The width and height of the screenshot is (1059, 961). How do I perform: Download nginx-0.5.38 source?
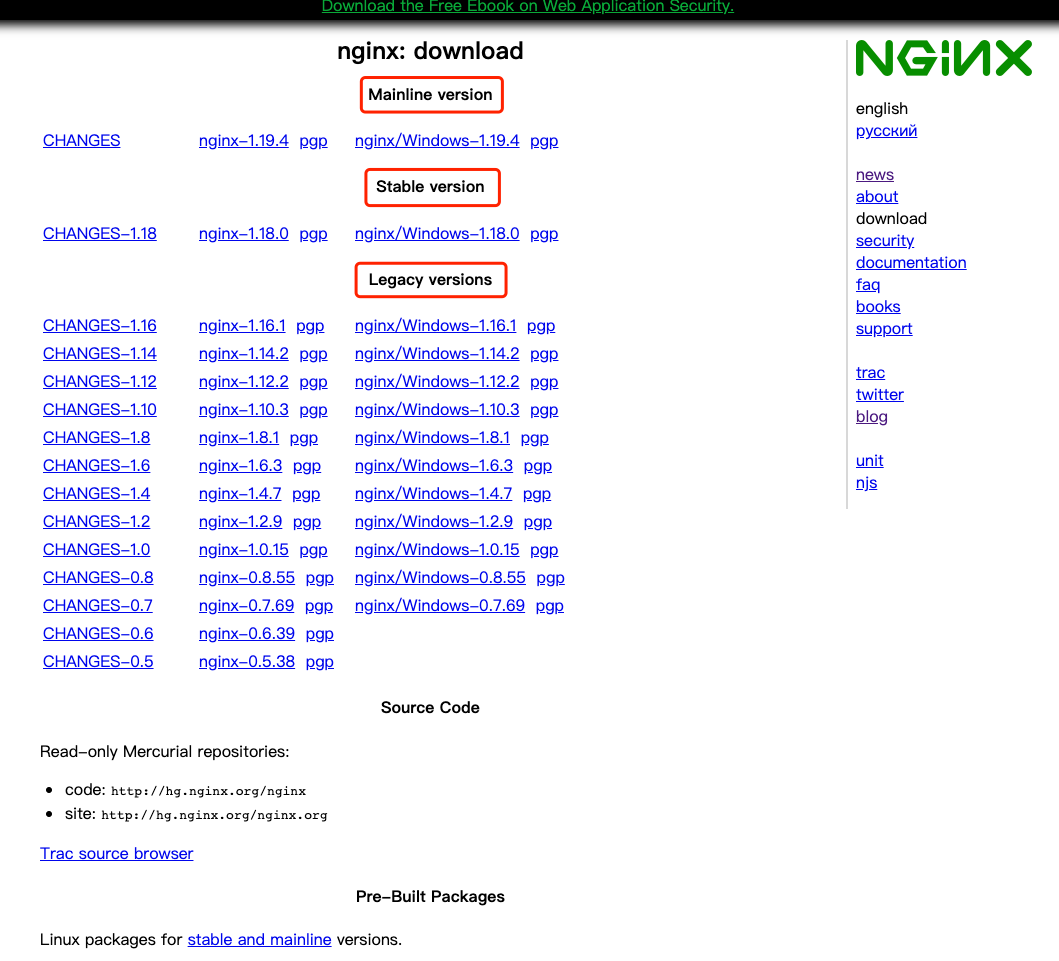click(247, 662)
